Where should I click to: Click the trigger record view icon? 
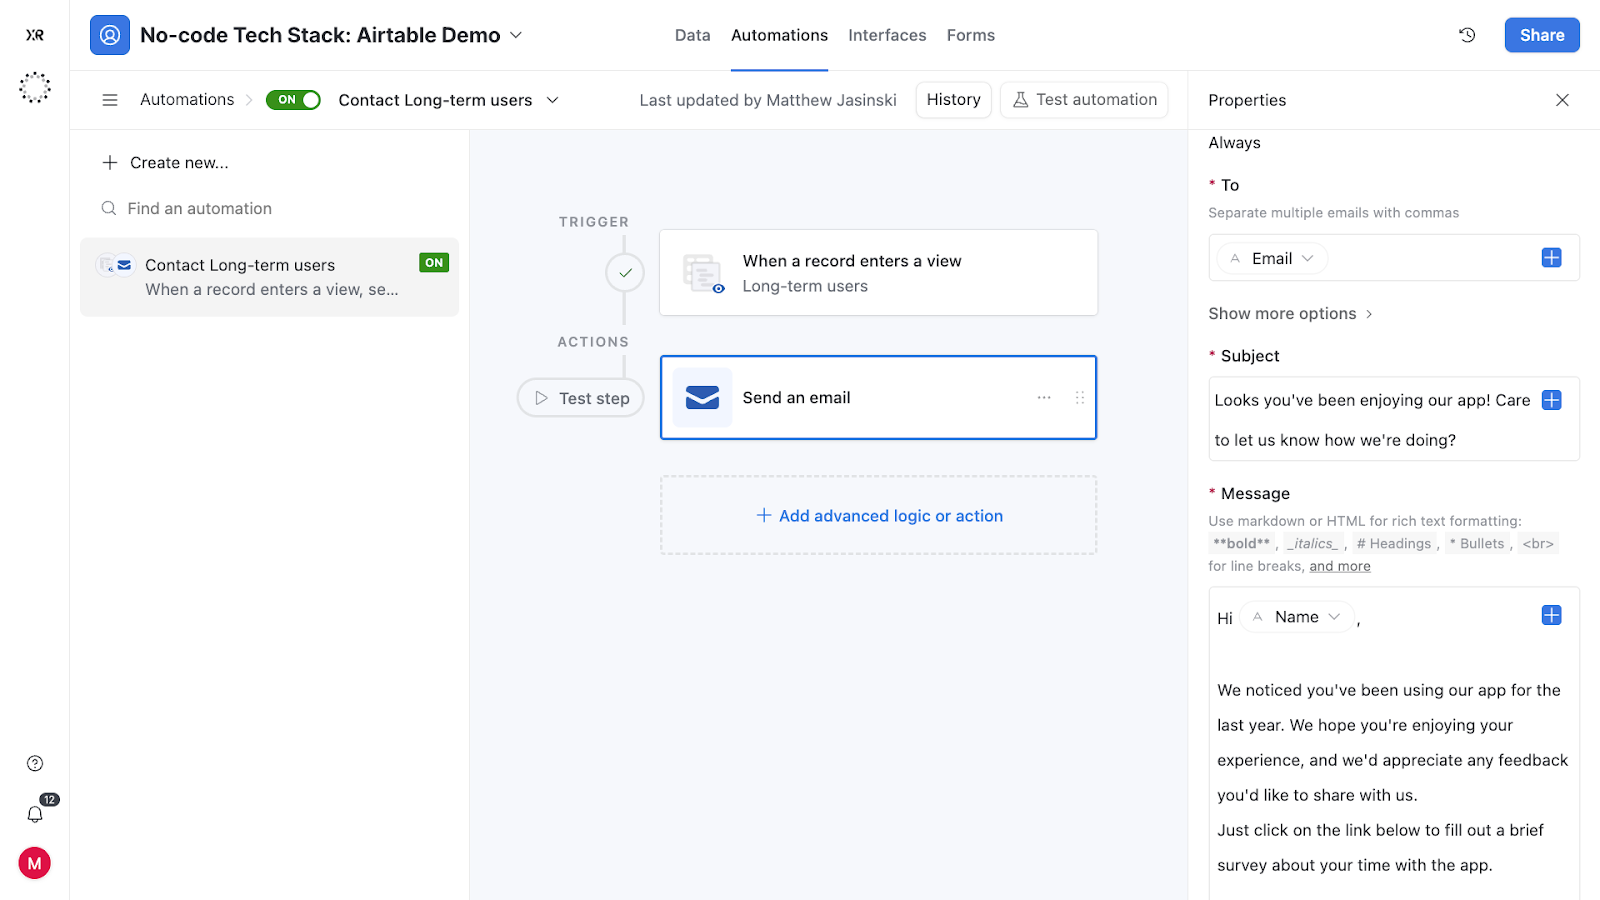tap(703, 273)
